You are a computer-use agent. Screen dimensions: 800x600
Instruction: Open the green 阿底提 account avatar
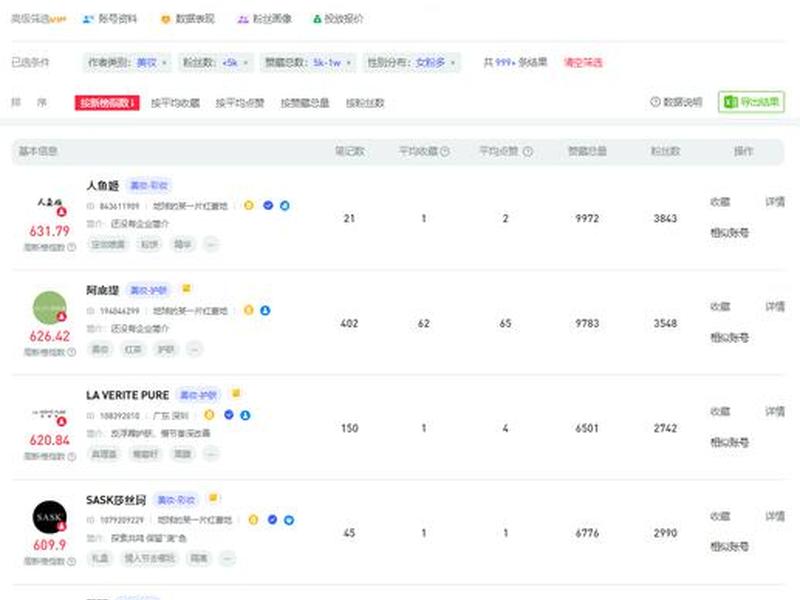coord(49,308)
